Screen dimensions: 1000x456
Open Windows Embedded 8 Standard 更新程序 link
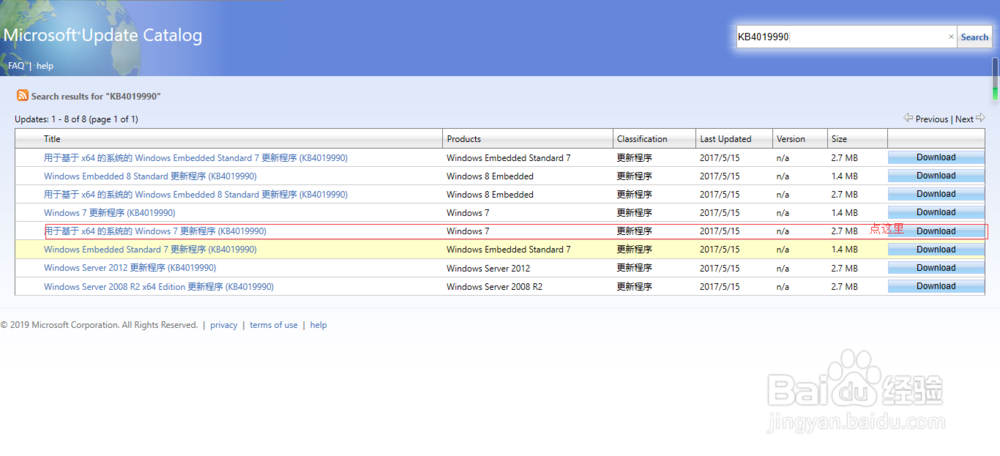point(150,176)
